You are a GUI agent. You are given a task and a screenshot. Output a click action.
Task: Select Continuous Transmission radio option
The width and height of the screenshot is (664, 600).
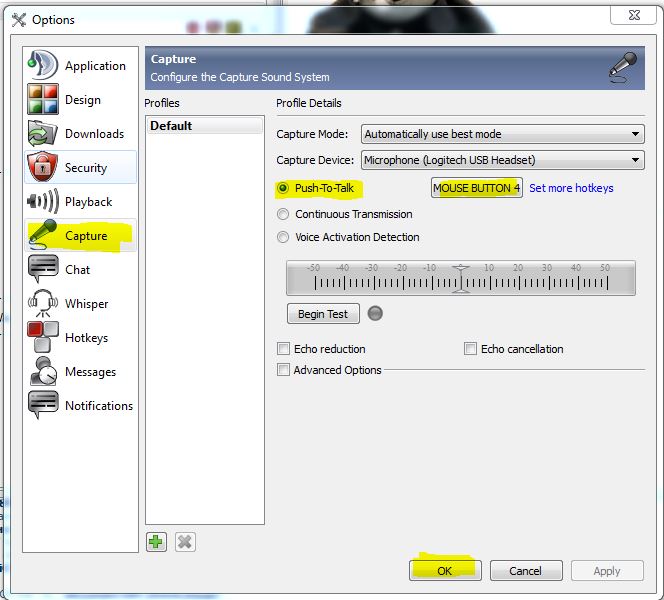[x=283, y=214]
